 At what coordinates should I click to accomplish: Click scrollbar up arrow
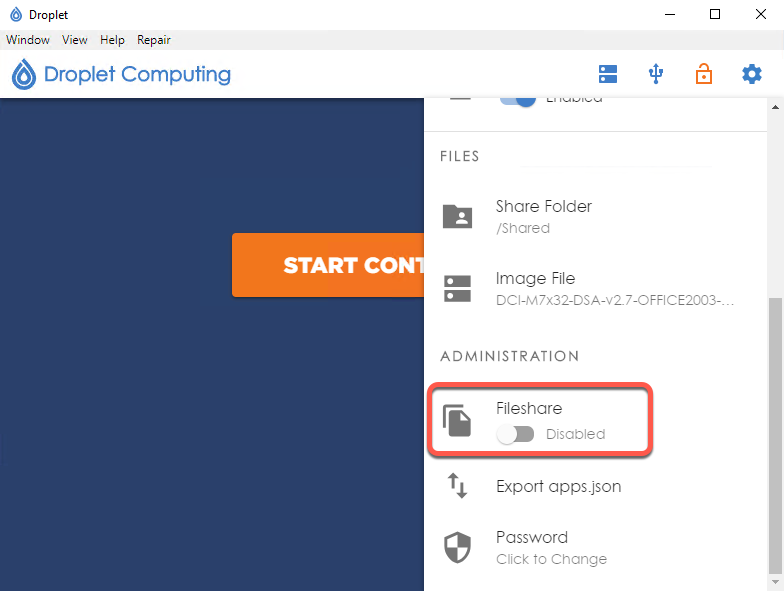click(776, 106)
